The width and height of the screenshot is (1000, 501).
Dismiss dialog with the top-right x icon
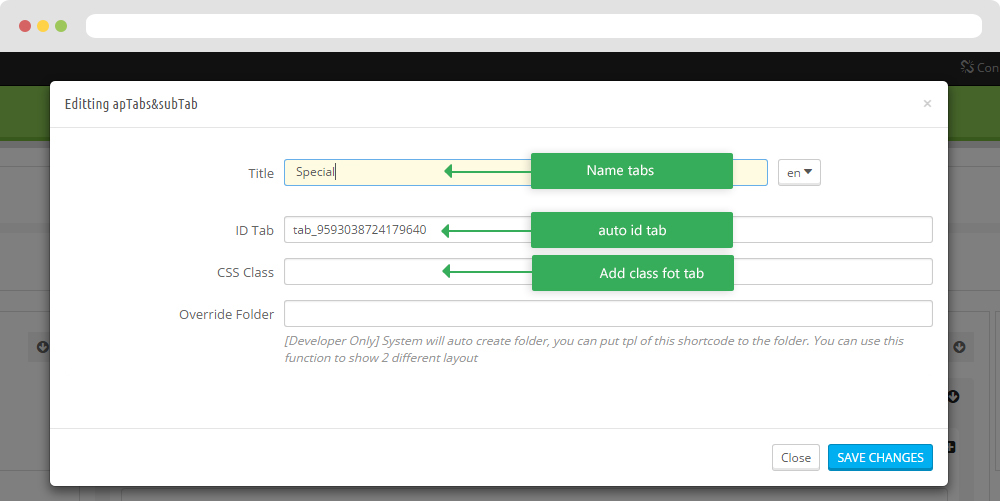click(x=927, y=103)
